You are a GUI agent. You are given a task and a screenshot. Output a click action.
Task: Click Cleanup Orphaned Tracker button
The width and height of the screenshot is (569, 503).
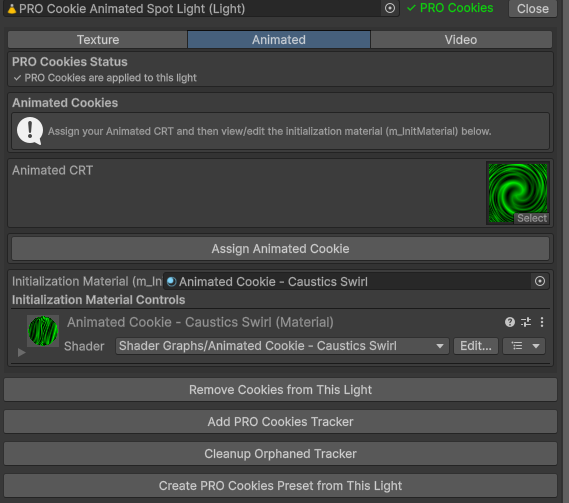280,454
